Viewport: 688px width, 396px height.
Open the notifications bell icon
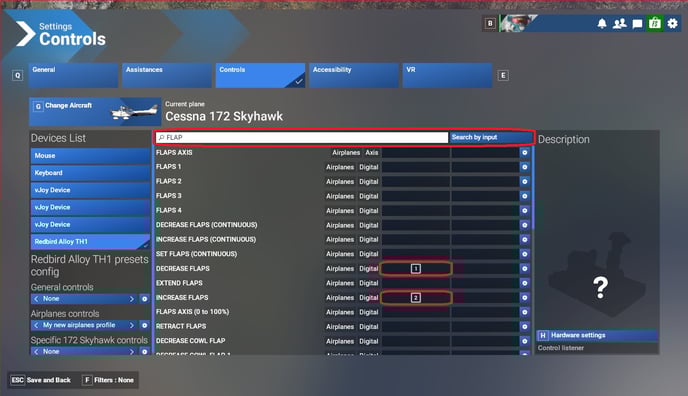click(602, 23)
